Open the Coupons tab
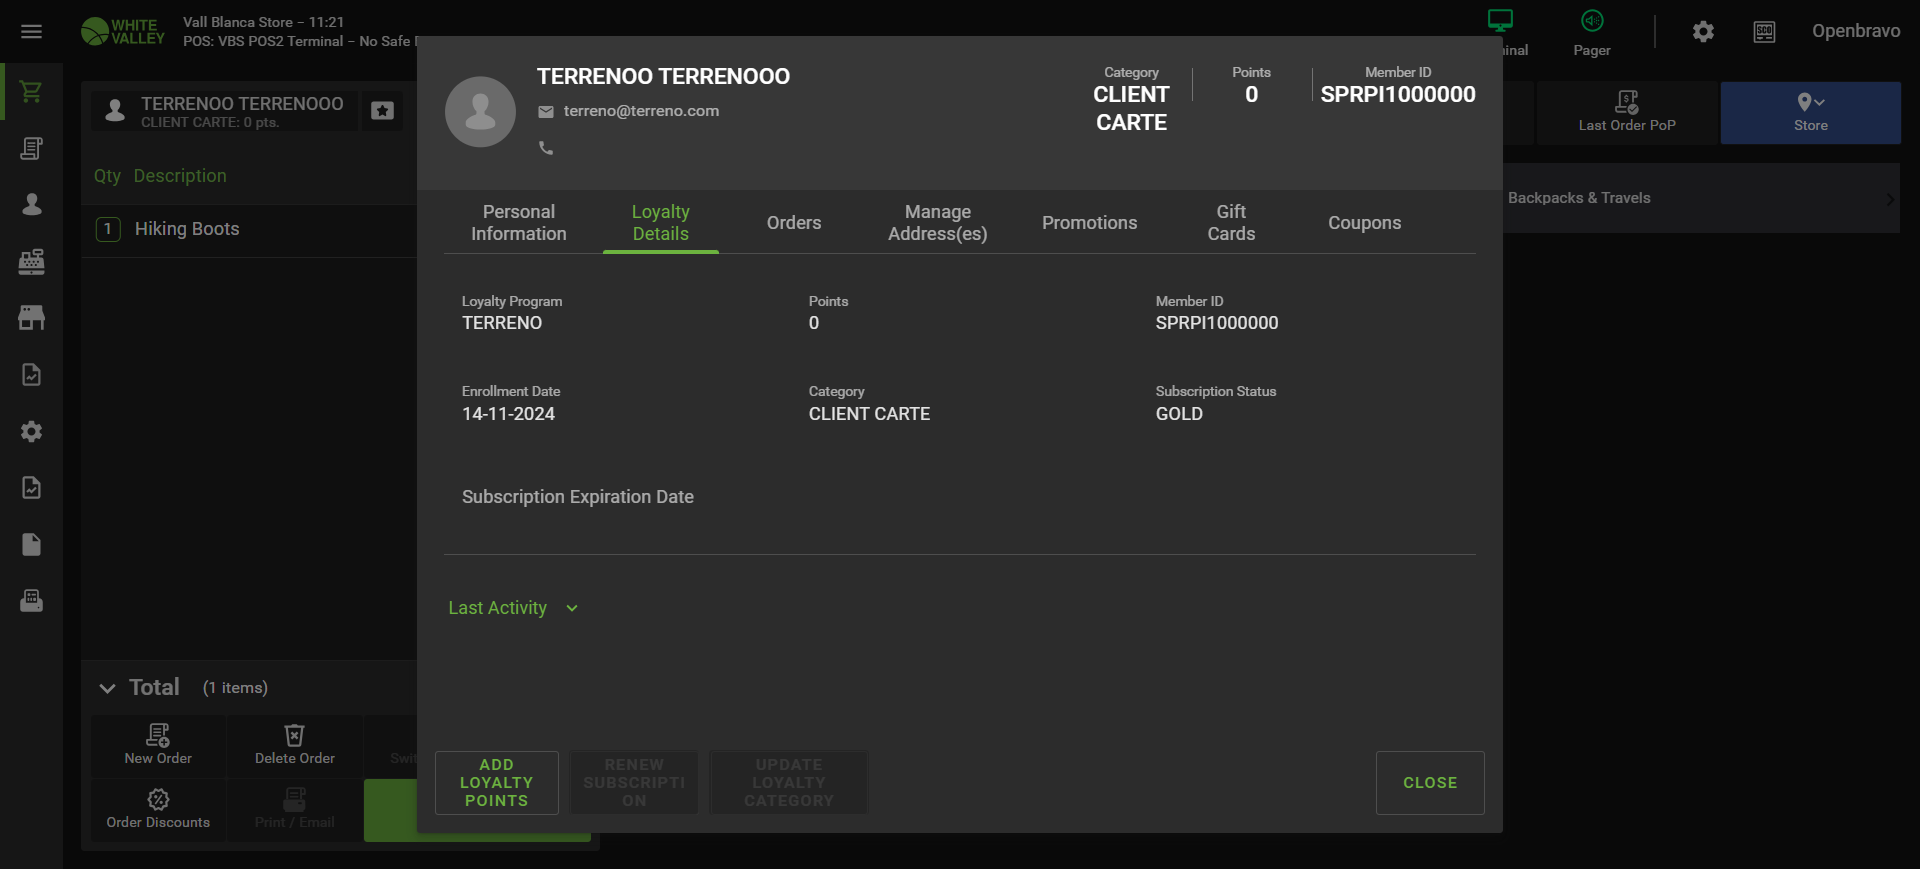 1365,222
